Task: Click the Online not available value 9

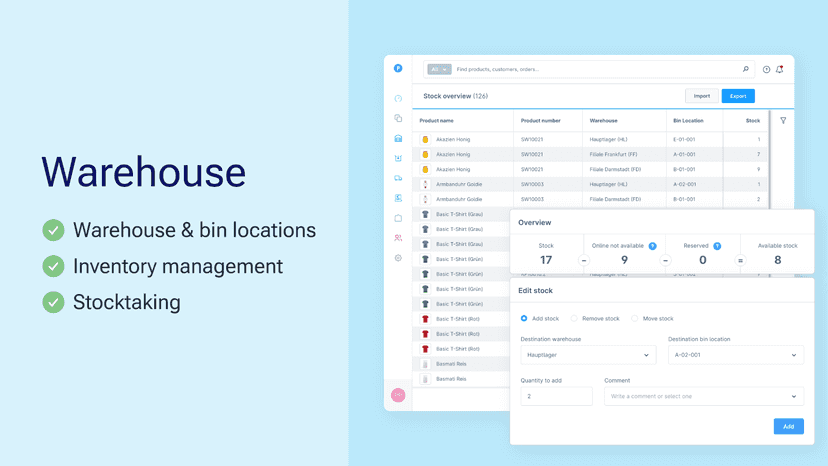Action: [624, 260]
